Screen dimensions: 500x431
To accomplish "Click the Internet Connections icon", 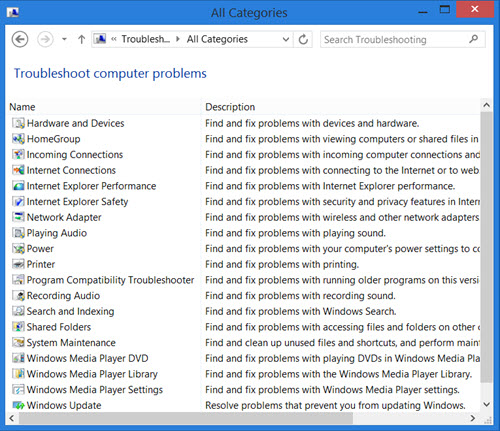I will 18,170.
